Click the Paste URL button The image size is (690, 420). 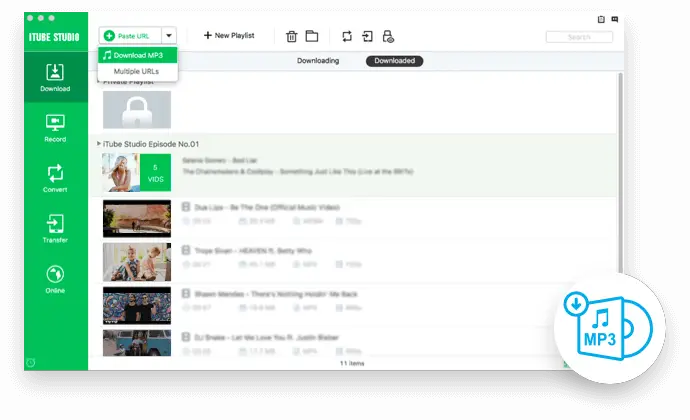coord(130,36)
